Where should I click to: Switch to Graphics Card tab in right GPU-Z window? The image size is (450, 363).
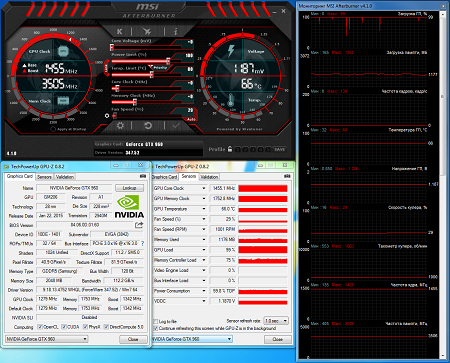165,177
